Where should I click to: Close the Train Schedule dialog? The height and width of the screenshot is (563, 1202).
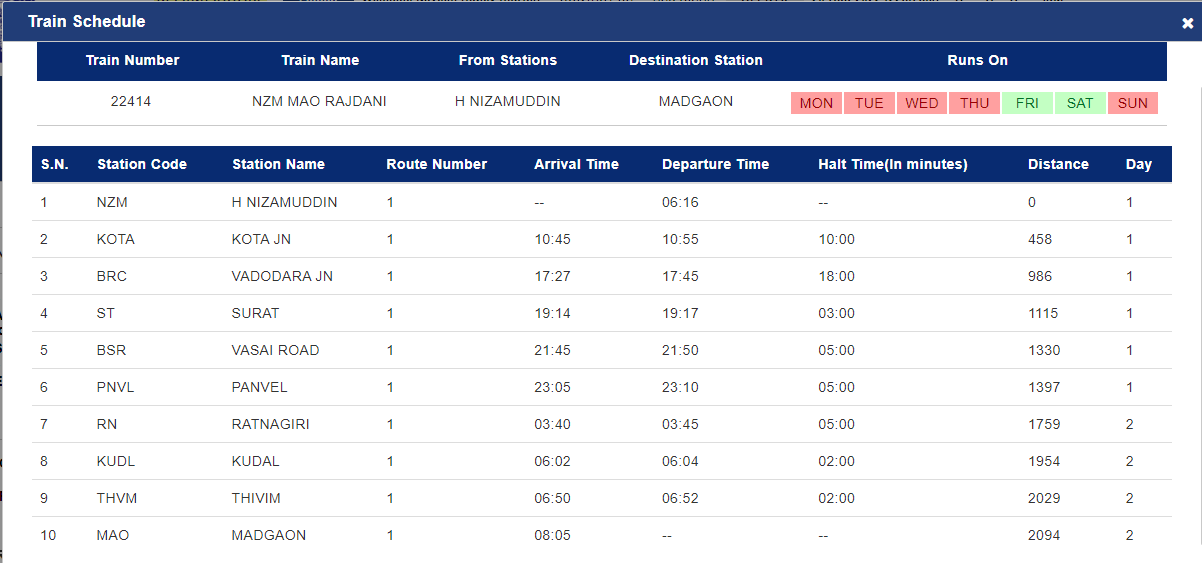(1187, 22)
